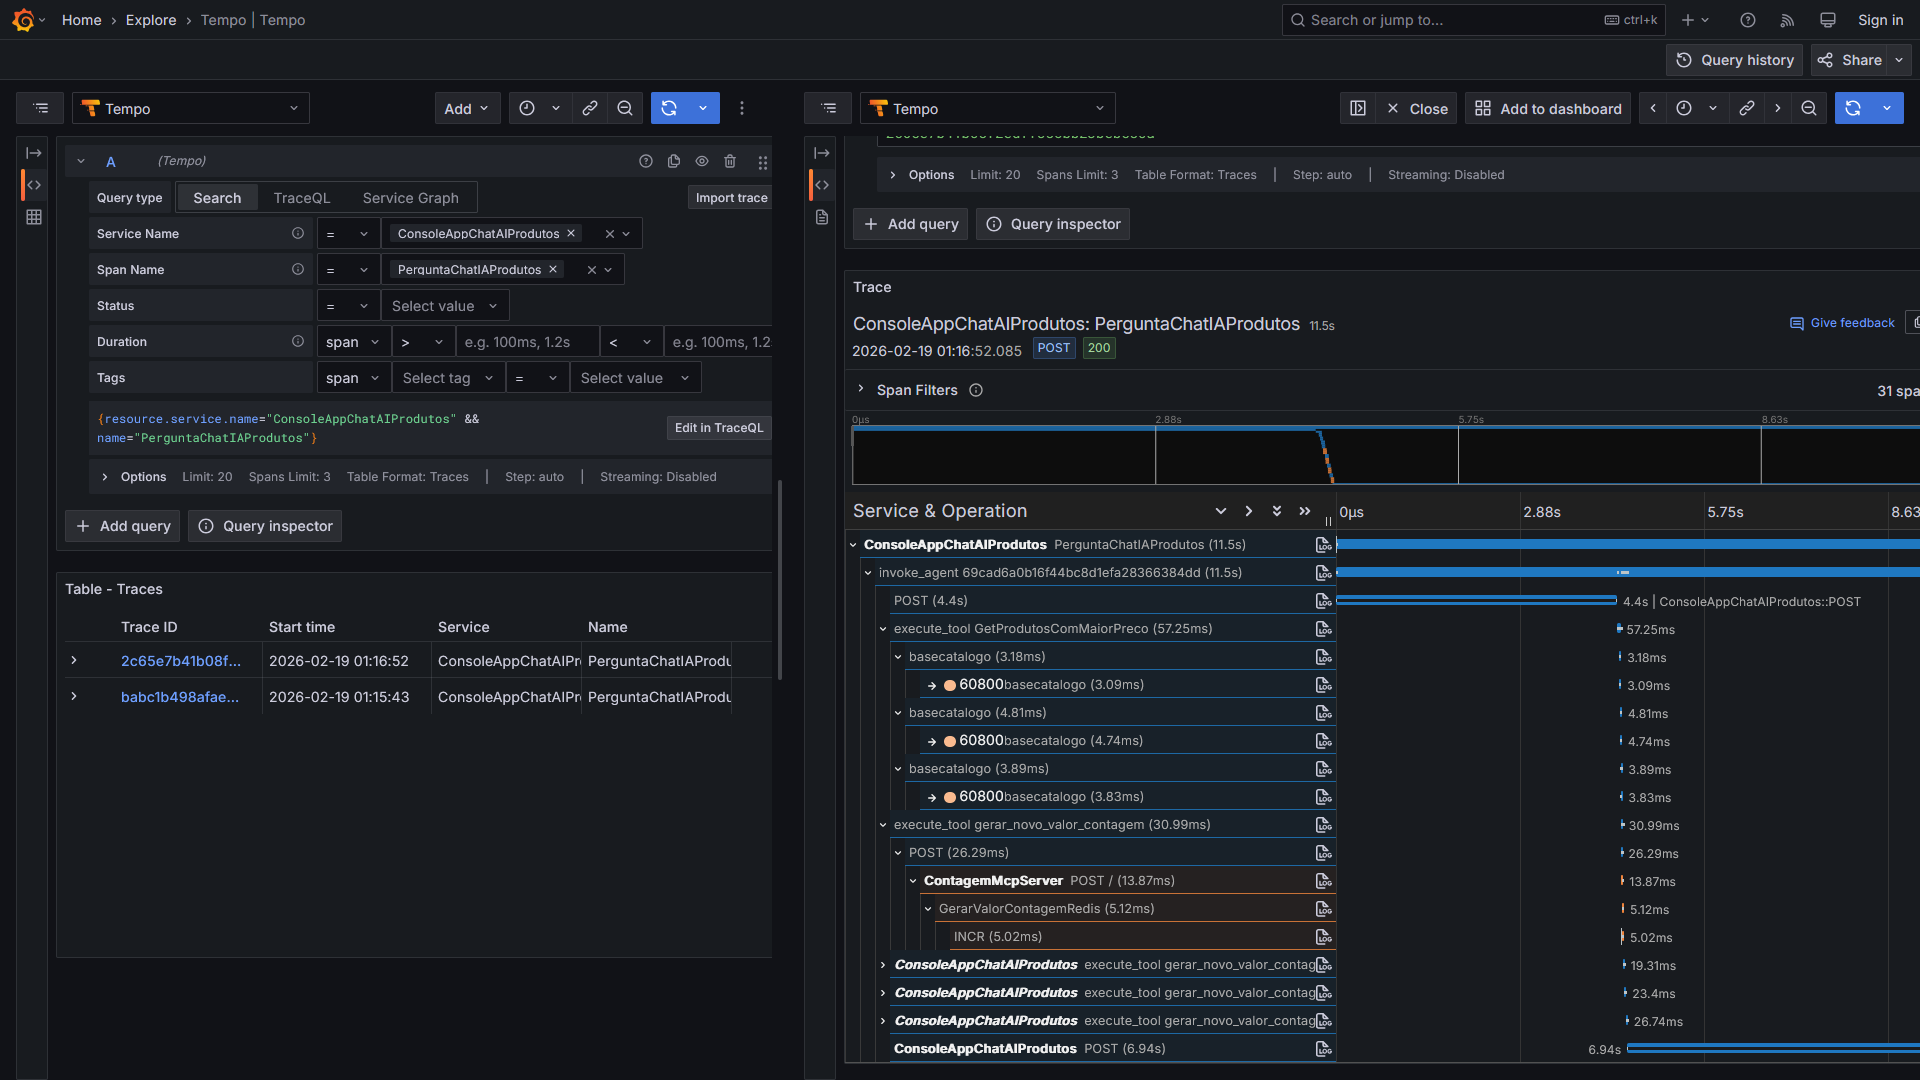Go to Explore breadcrumb
The height and width of the screenshot is (1080, 1920).
pyautogui.click(x=151, y=20)
